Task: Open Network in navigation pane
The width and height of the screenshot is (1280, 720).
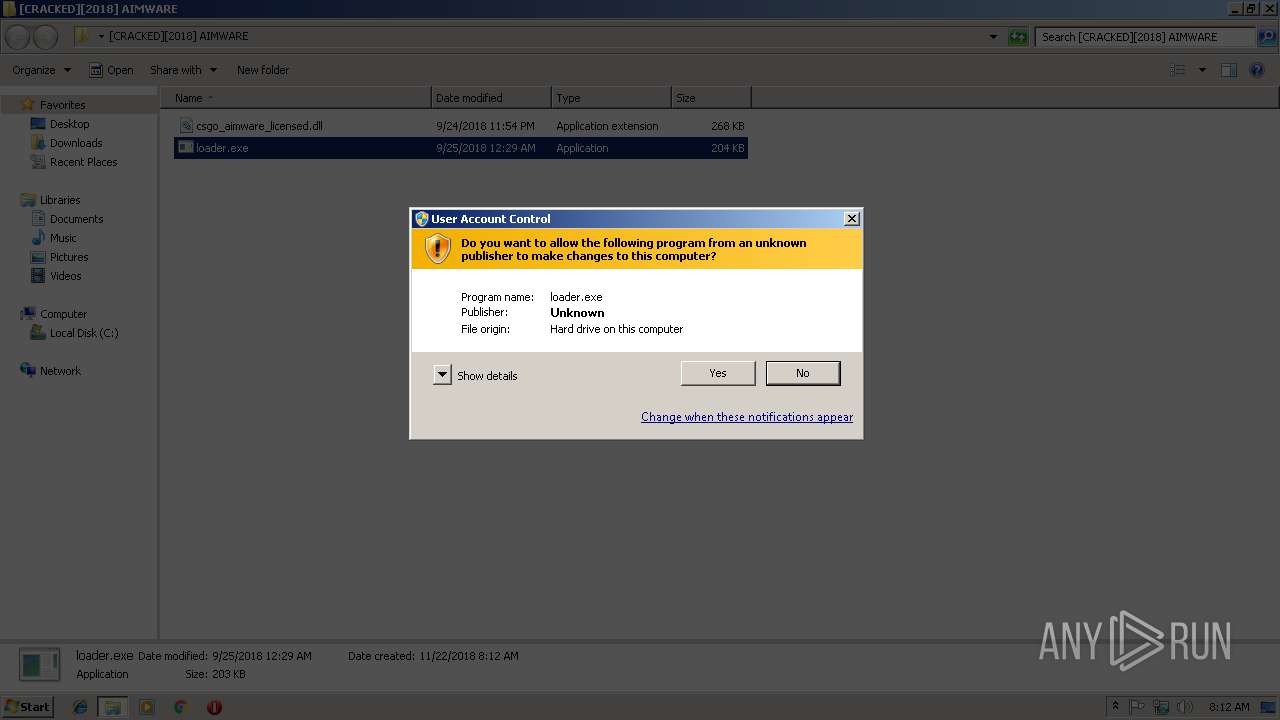Action: (x=60, y=371)
